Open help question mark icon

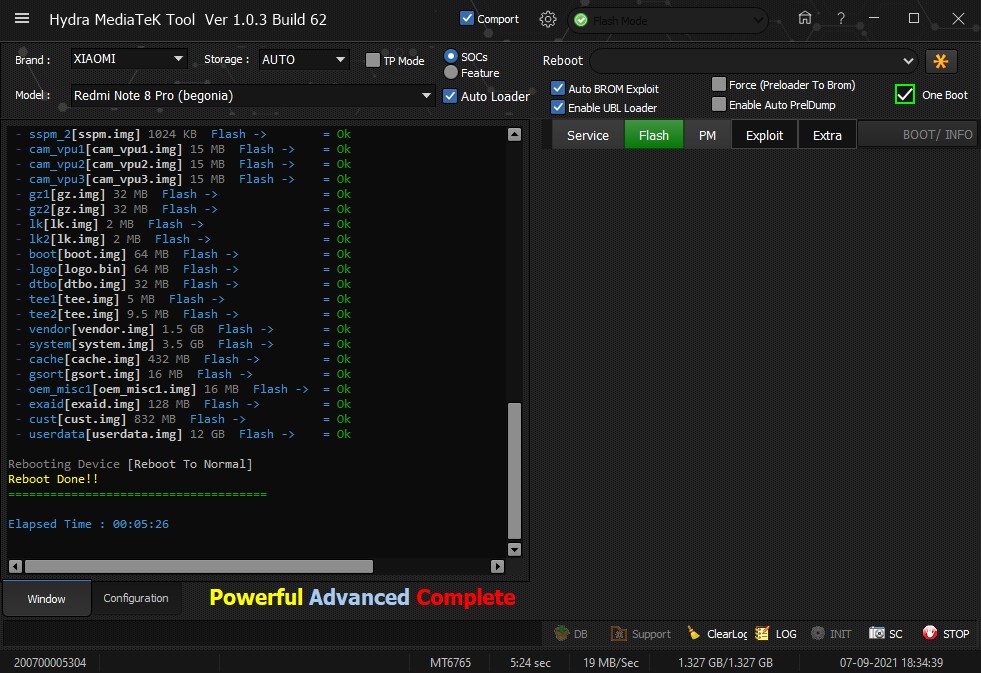click(x=841, y=19)
